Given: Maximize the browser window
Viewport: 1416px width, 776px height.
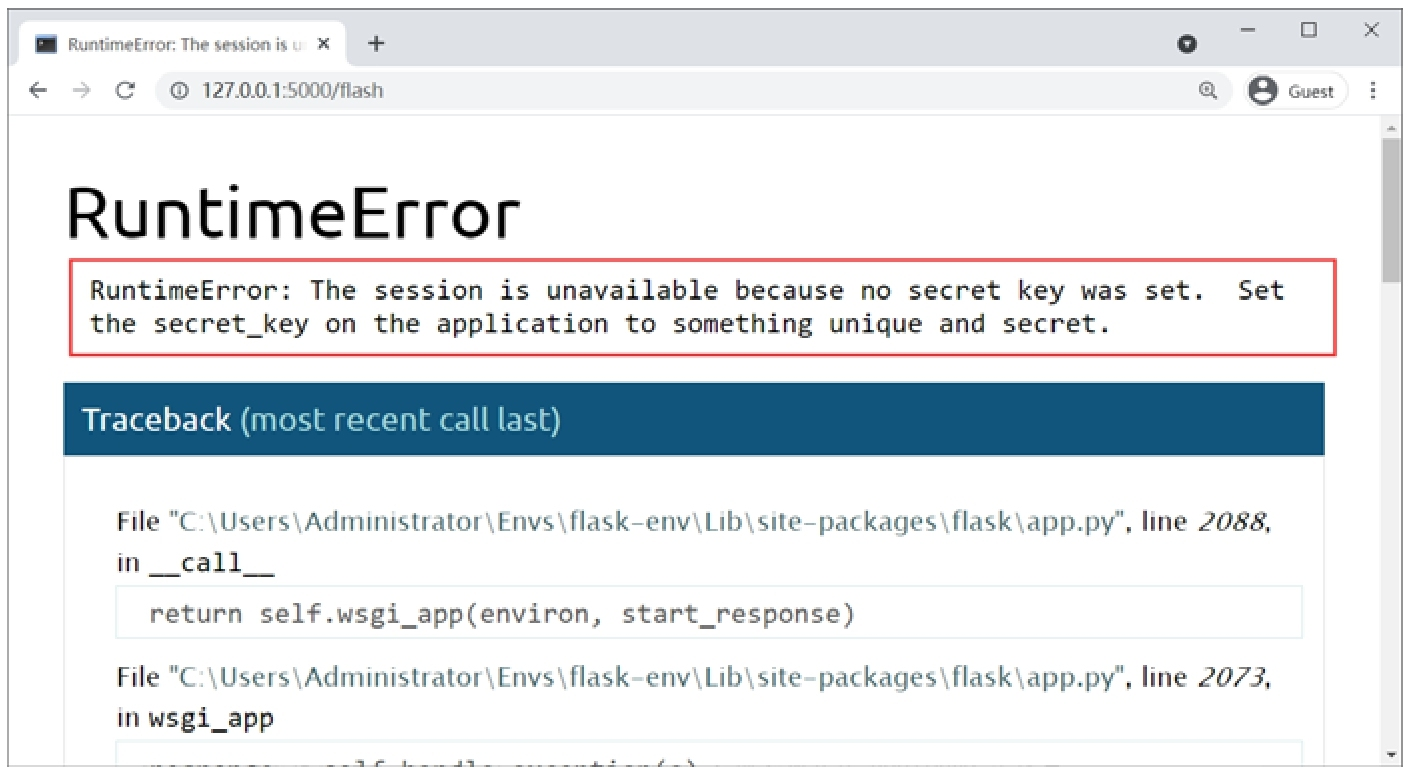Looking at the screenshot, I should (x=1309, y=30).
